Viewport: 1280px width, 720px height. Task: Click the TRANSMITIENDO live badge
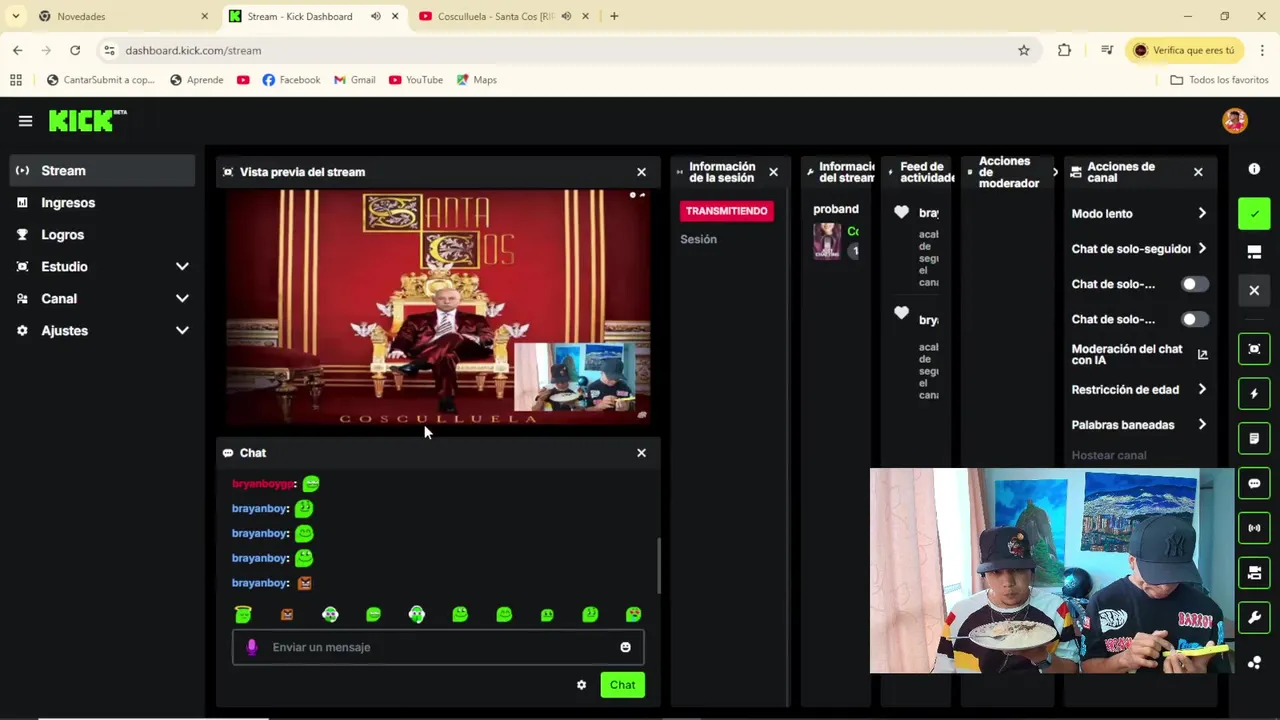pos(727,211)
